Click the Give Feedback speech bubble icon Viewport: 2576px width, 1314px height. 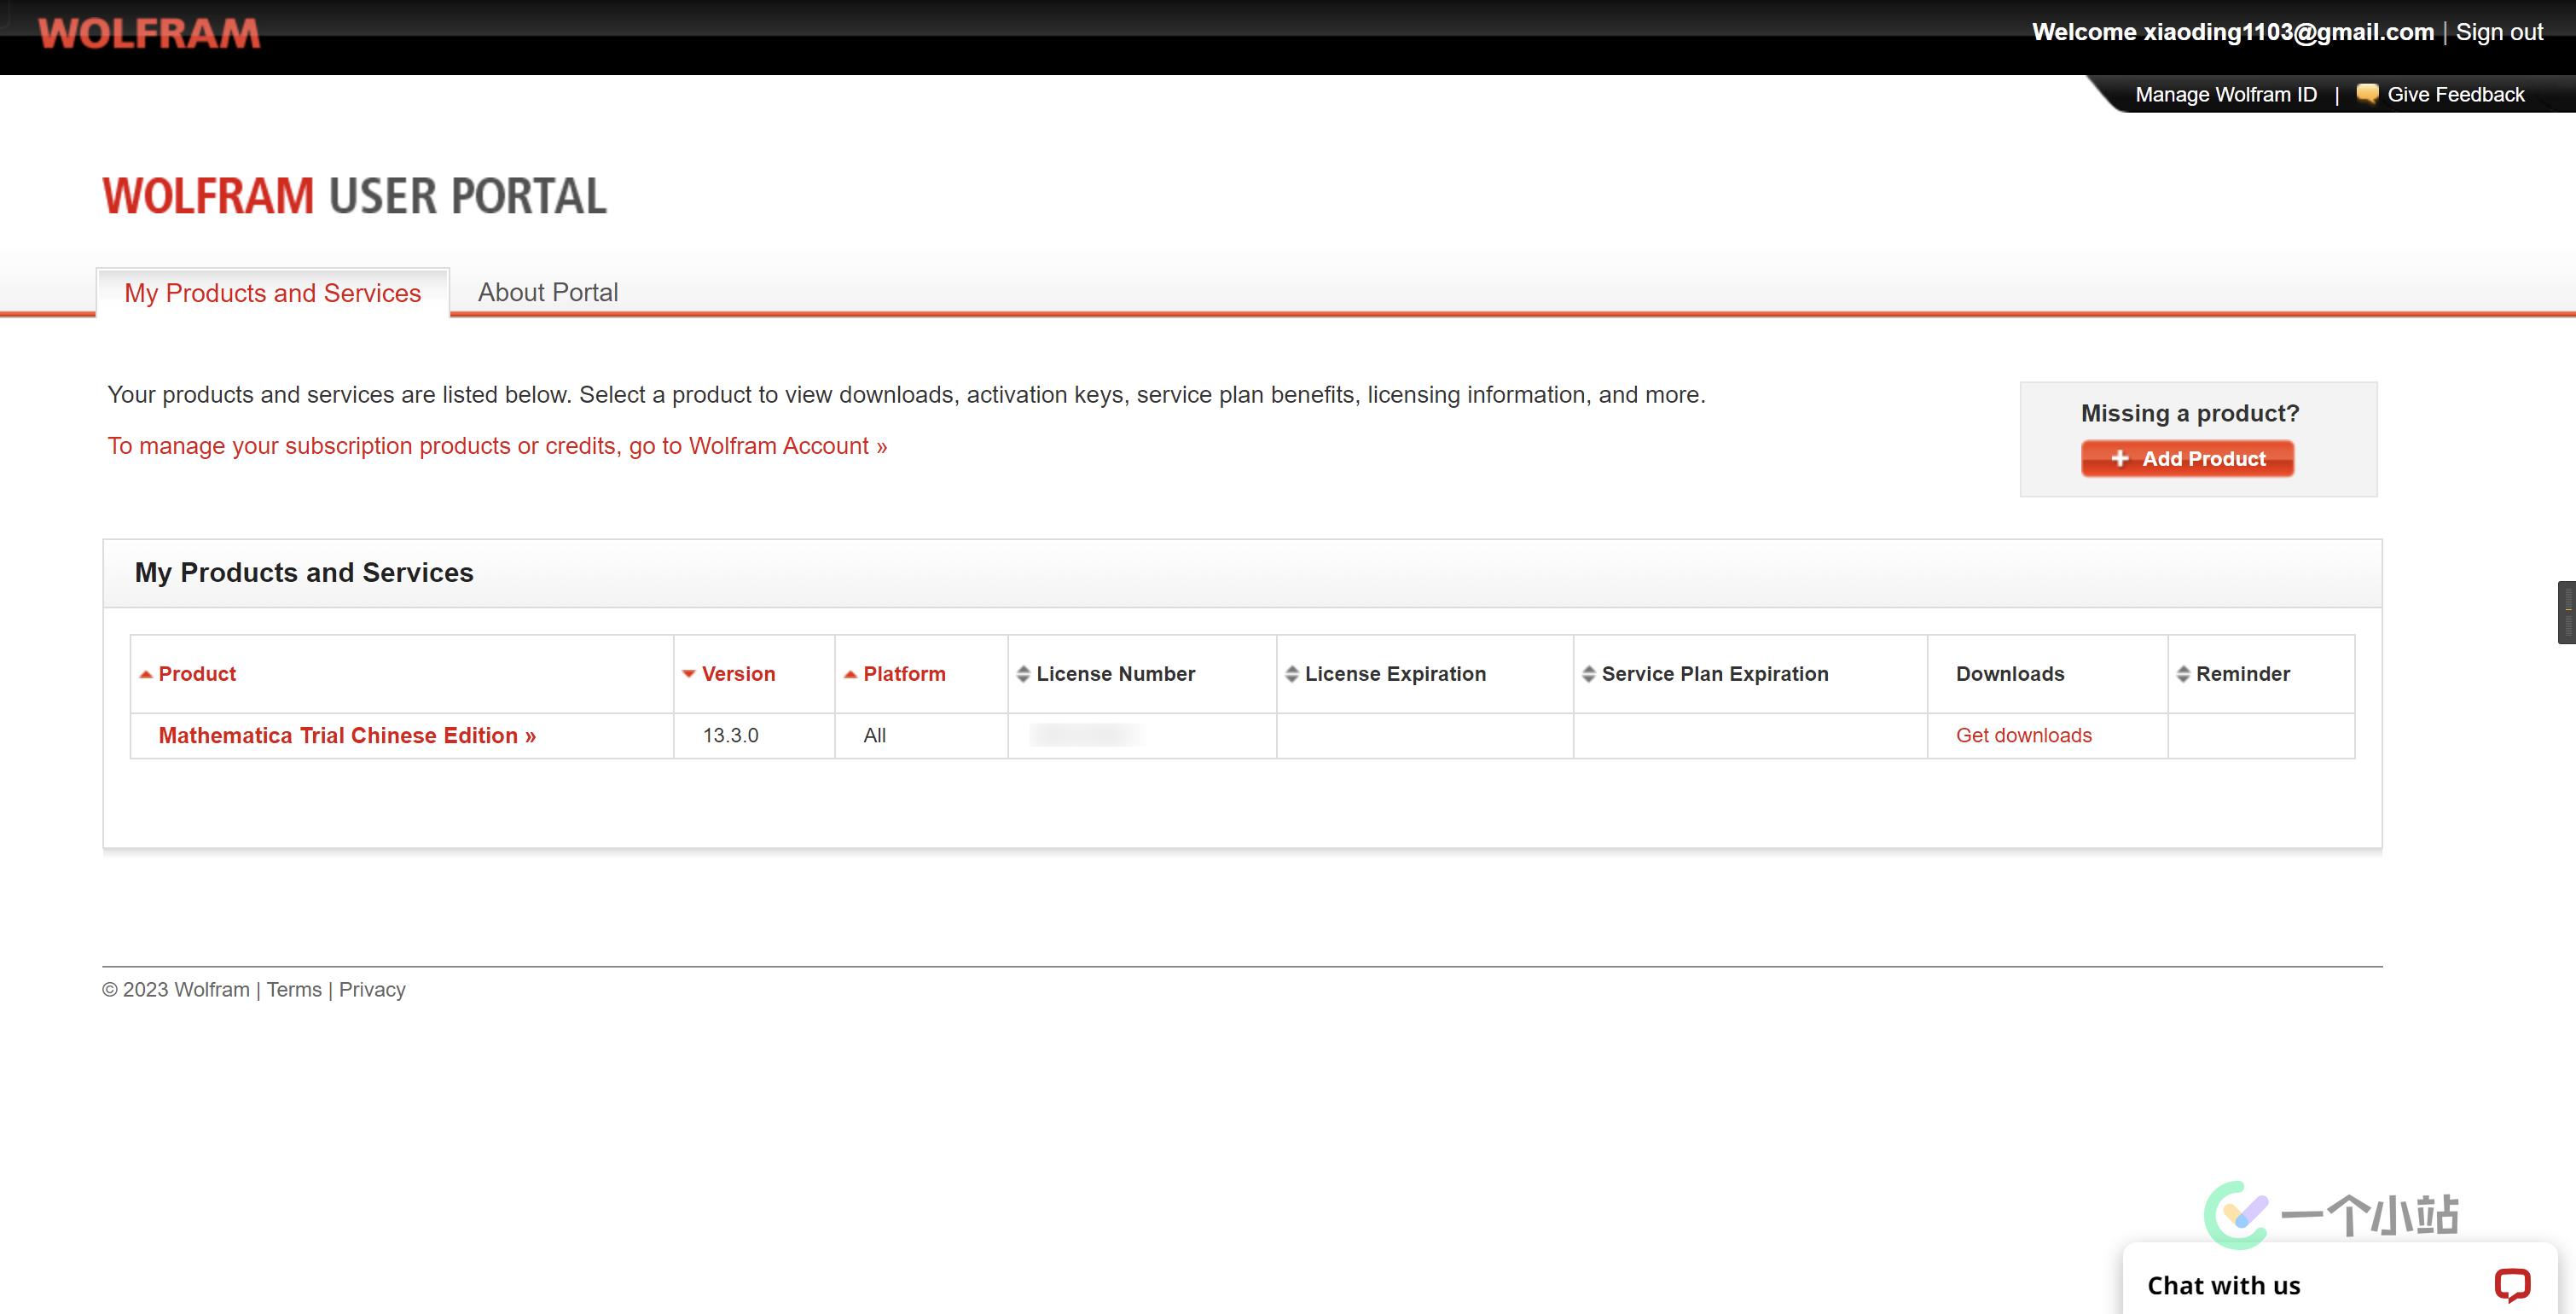click(x=2366, y=94)
